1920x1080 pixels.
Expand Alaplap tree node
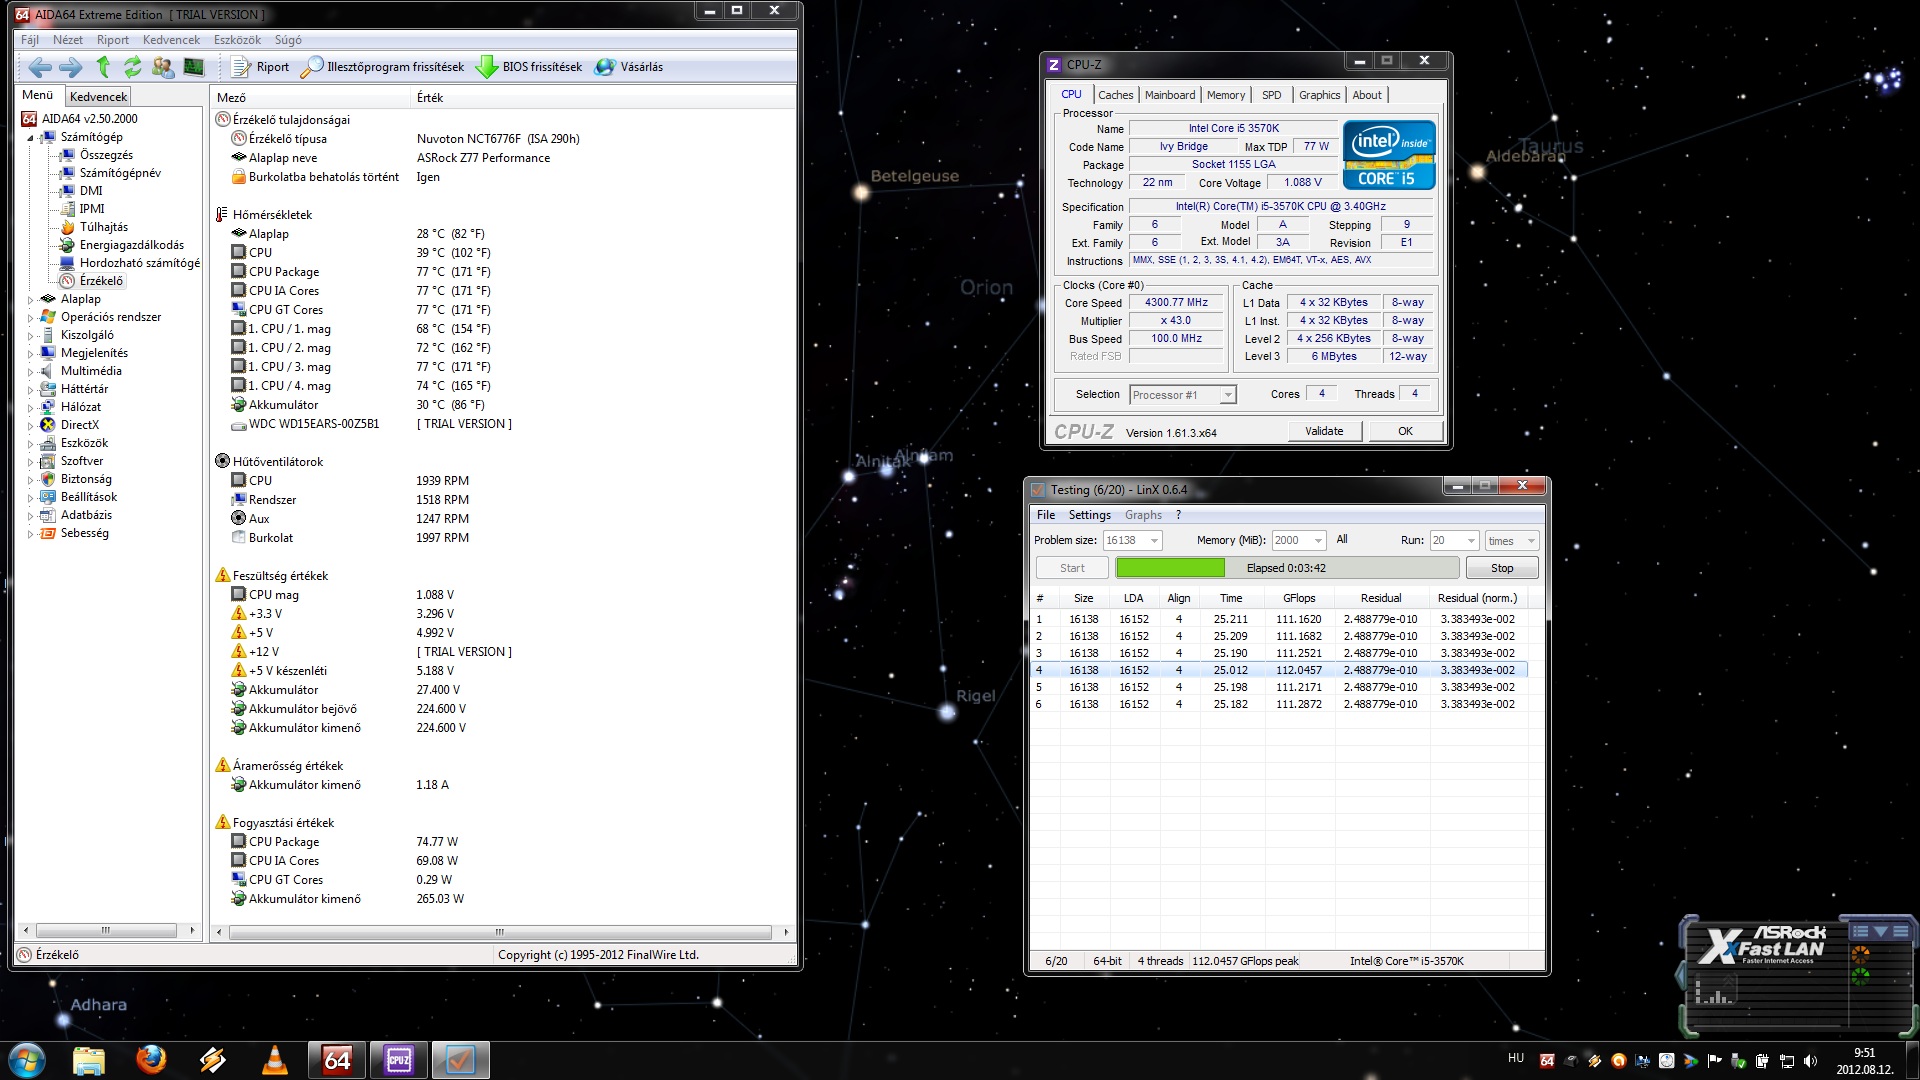[30, 299]
